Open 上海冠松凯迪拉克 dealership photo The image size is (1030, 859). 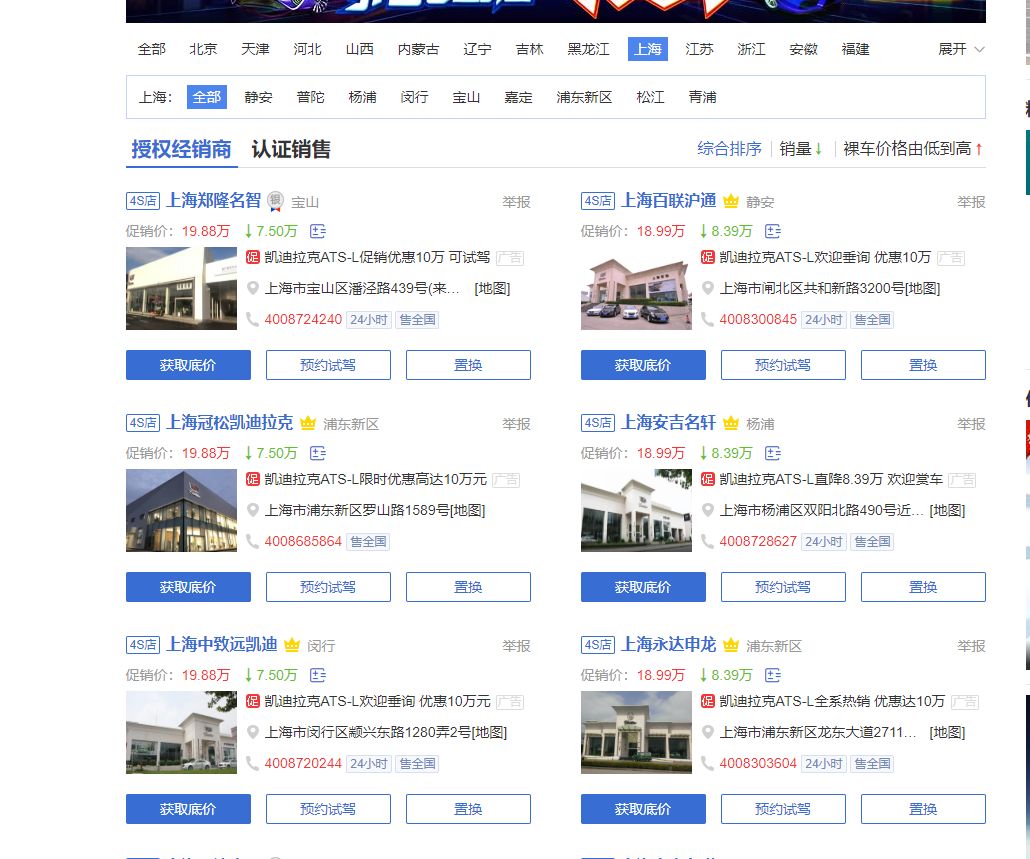tap(181, 510)
